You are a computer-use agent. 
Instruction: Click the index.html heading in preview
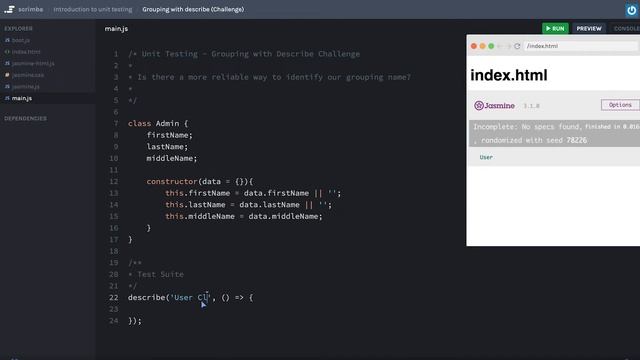pos(509,75)
